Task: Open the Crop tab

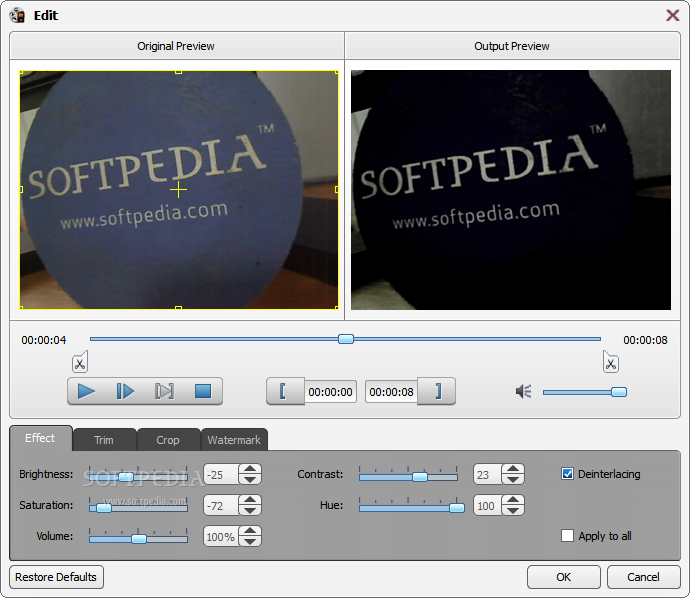Action: click(168, 440)
